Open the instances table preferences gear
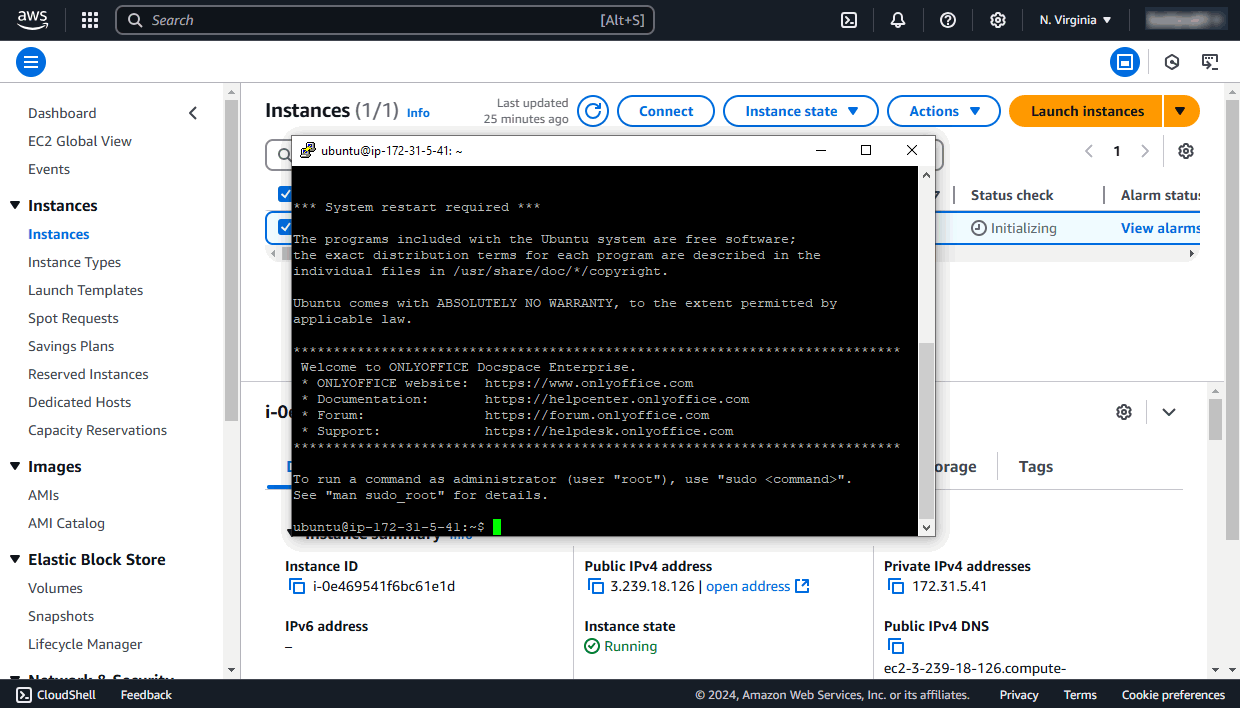The width and height of the screenshot is (1240, 708). [x=1185, y=151]
